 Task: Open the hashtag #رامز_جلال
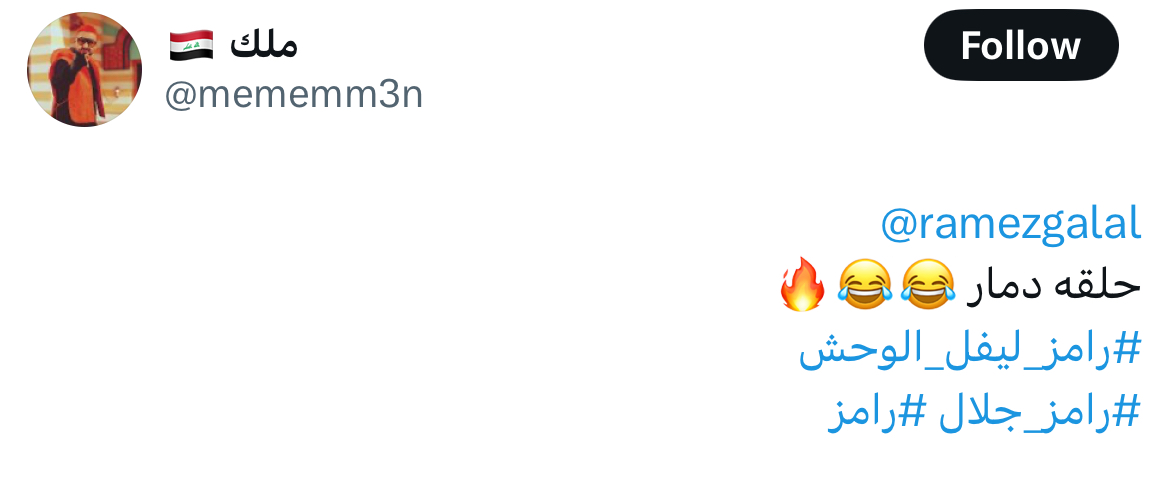point(1038,412)
